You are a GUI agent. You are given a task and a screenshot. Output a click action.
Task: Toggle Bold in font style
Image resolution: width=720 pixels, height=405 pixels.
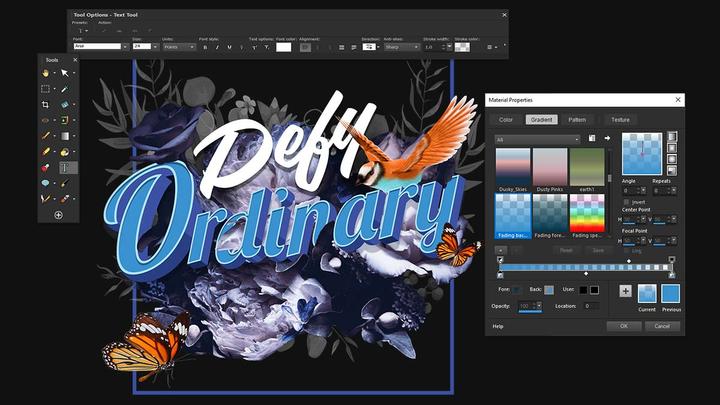pos(205,47)
